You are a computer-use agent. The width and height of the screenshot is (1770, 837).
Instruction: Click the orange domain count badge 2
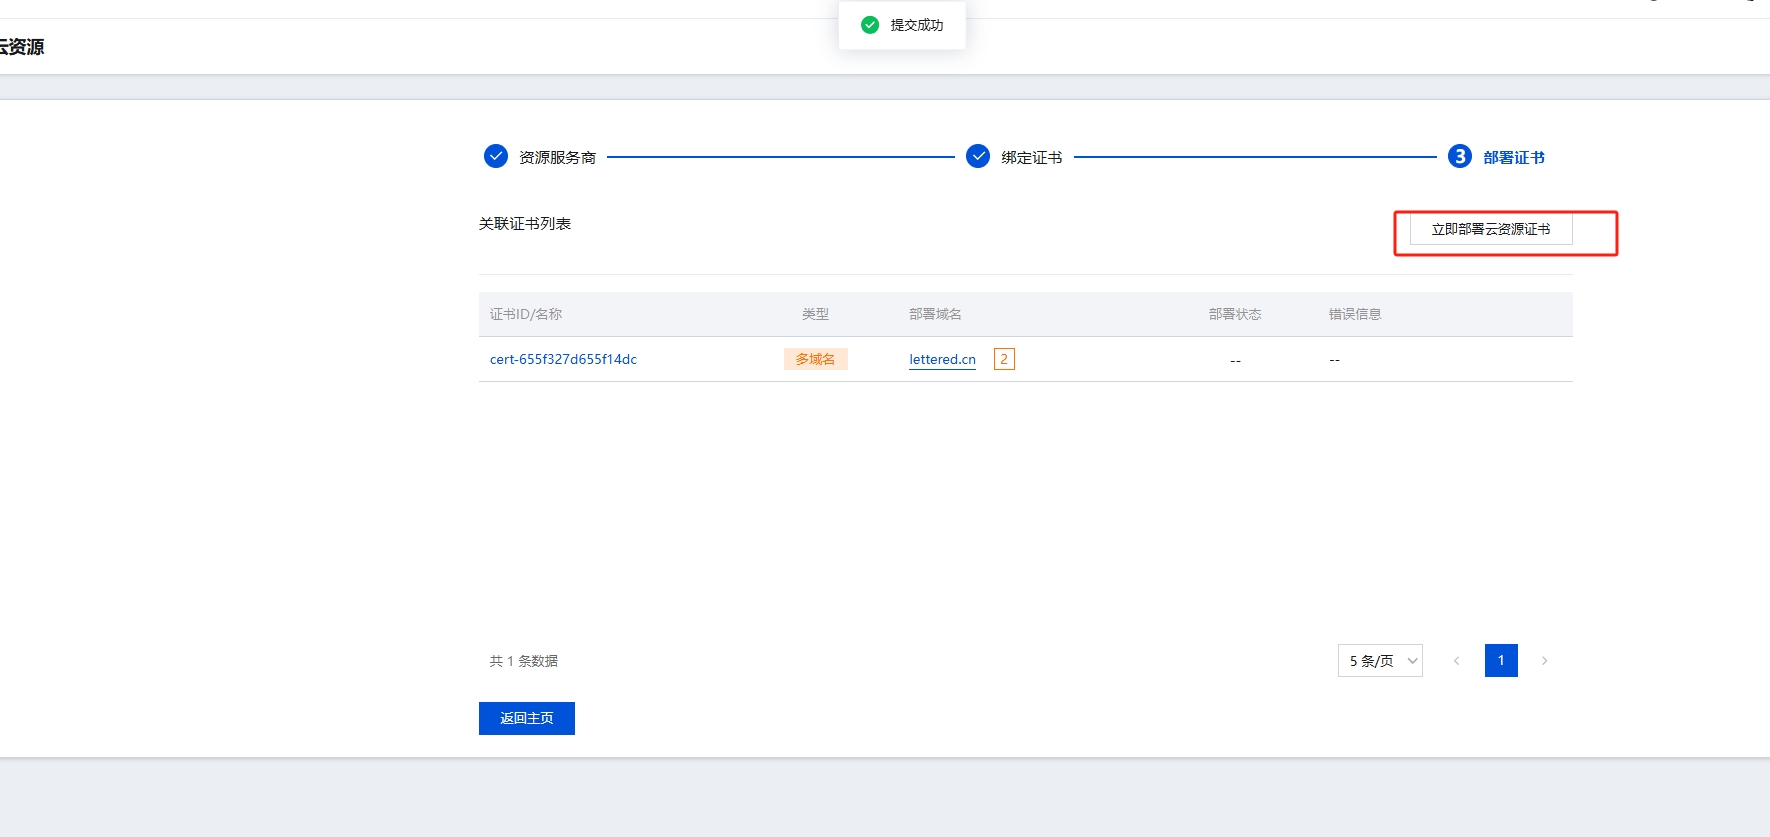click(1004, 359)
